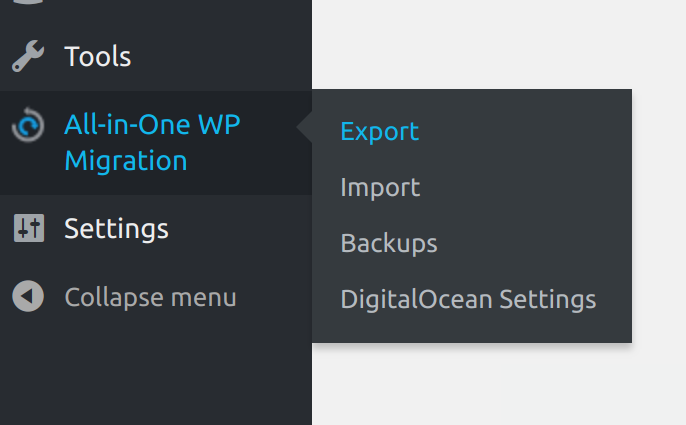The image size is (686, 425).
Task: Open DigitalOcean Settings submenu entry
Action: coord(468,299)
